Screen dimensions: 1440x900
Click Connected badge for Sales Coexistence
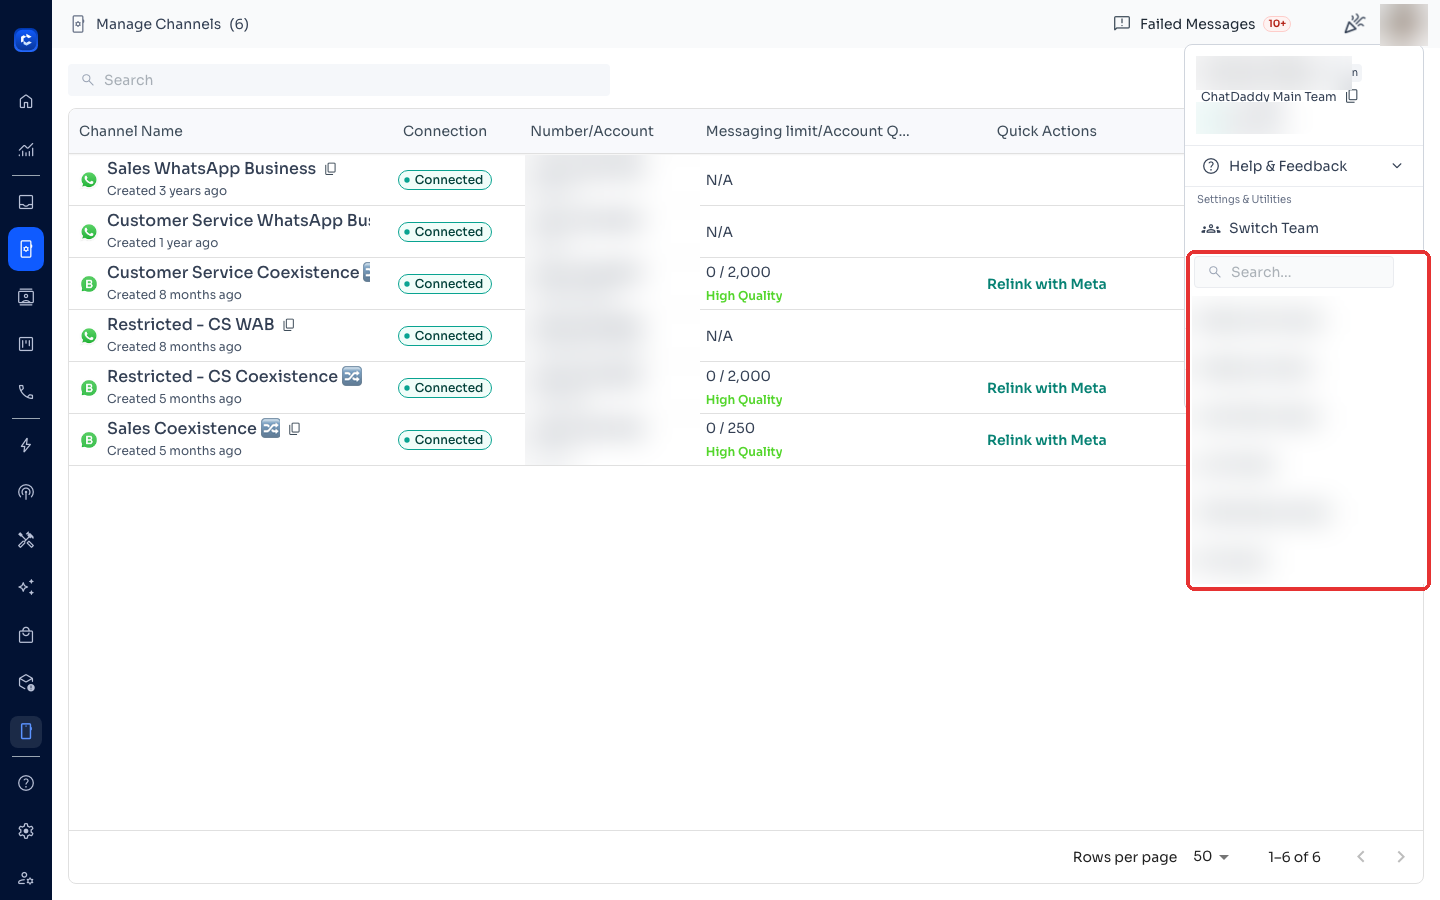point(445,440)
